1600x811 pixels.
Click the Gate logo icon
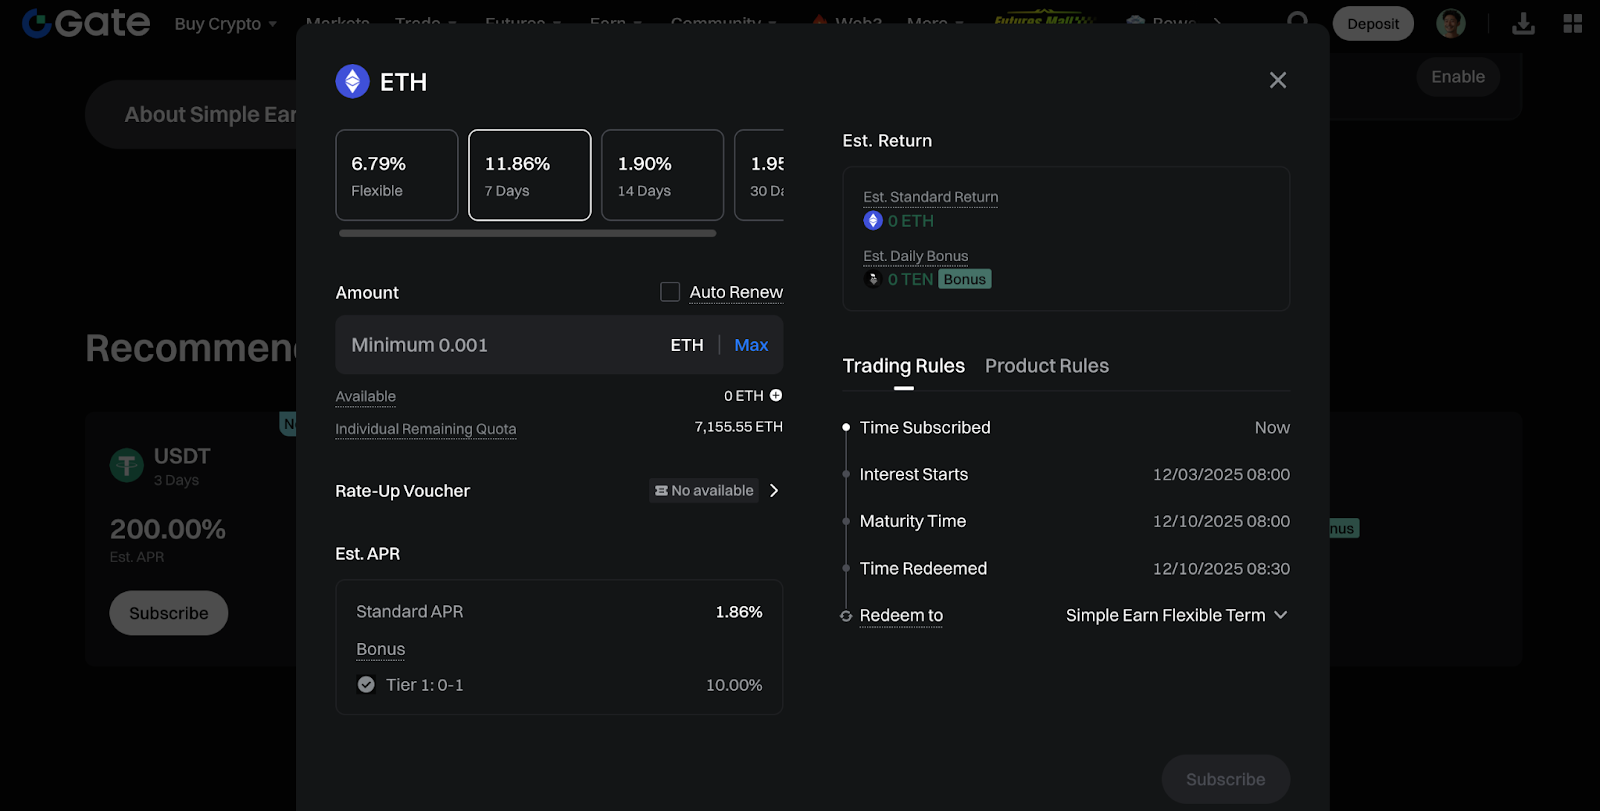pyautogui.click(x=37, y=23)
